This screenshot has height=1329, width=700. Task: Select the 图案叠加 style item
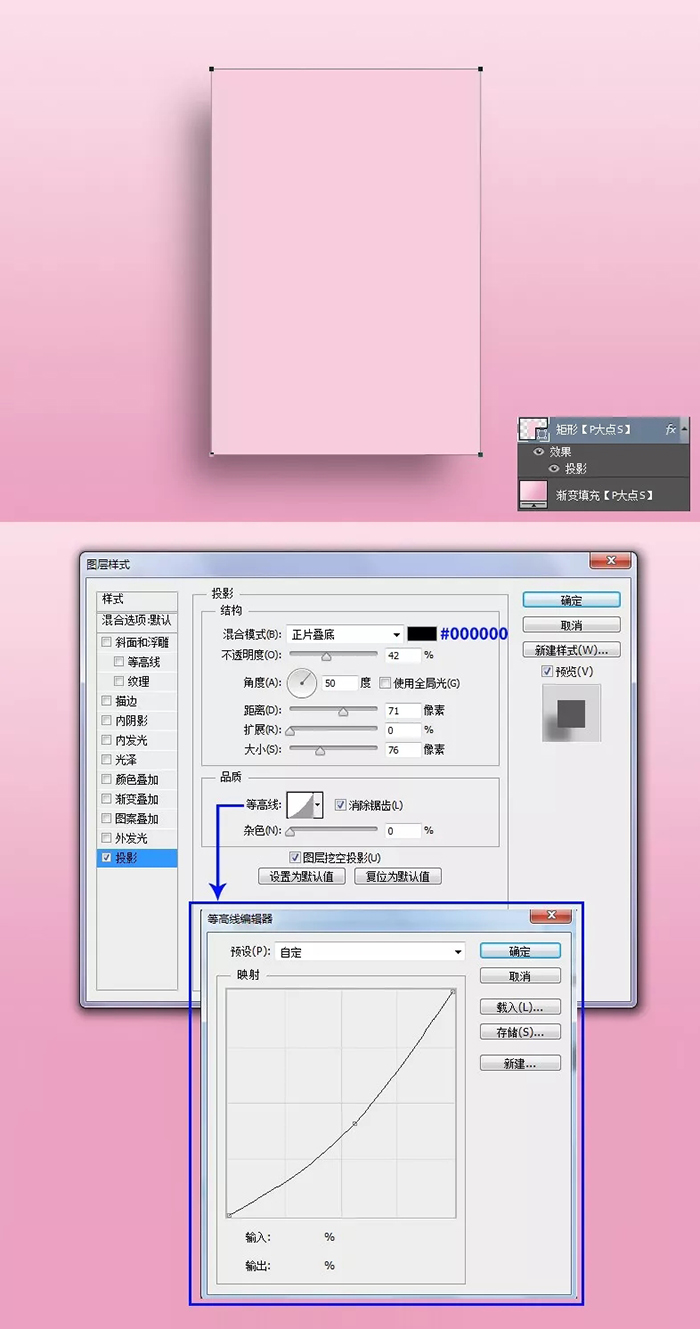pos(137,819)
